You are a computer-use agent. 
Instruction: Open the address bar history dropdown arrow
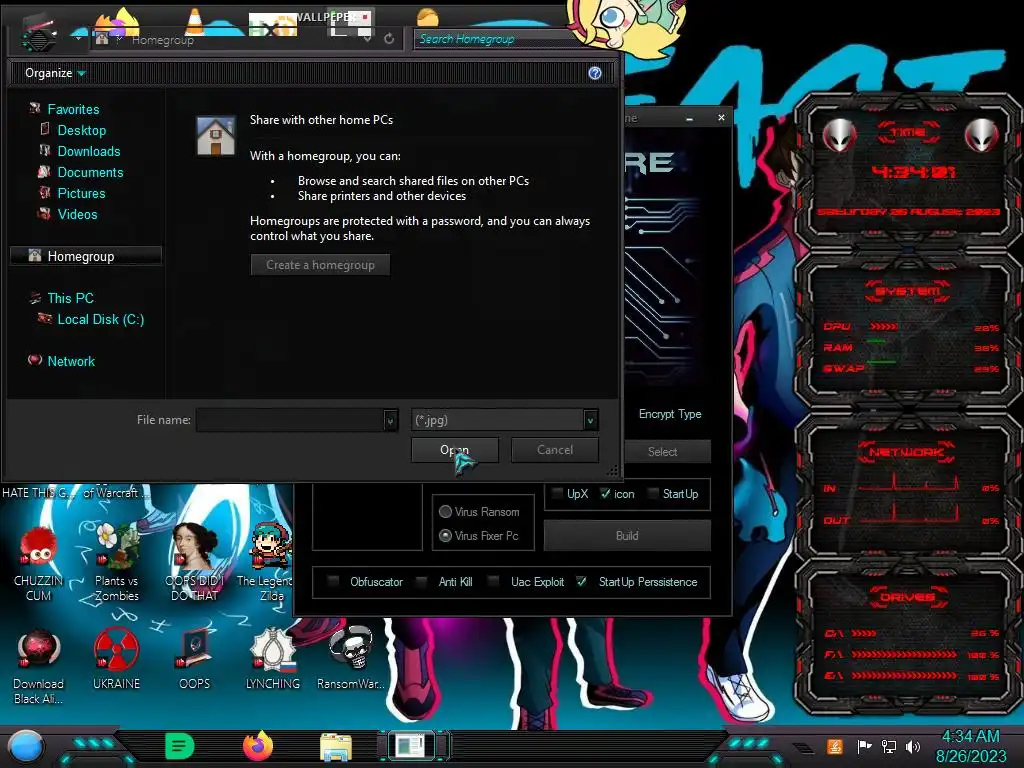(x=367, y=39)
